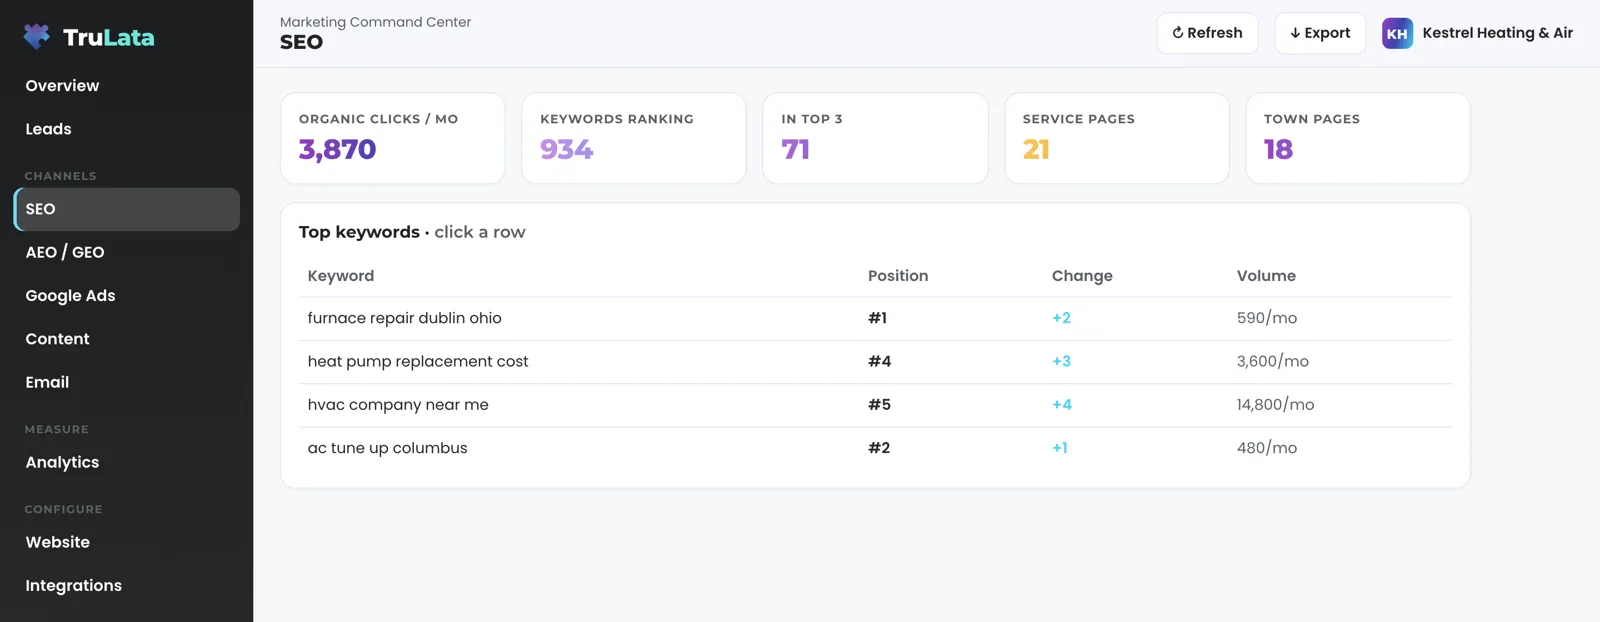Click the TruLata logo icon

[x=37, y=37]
